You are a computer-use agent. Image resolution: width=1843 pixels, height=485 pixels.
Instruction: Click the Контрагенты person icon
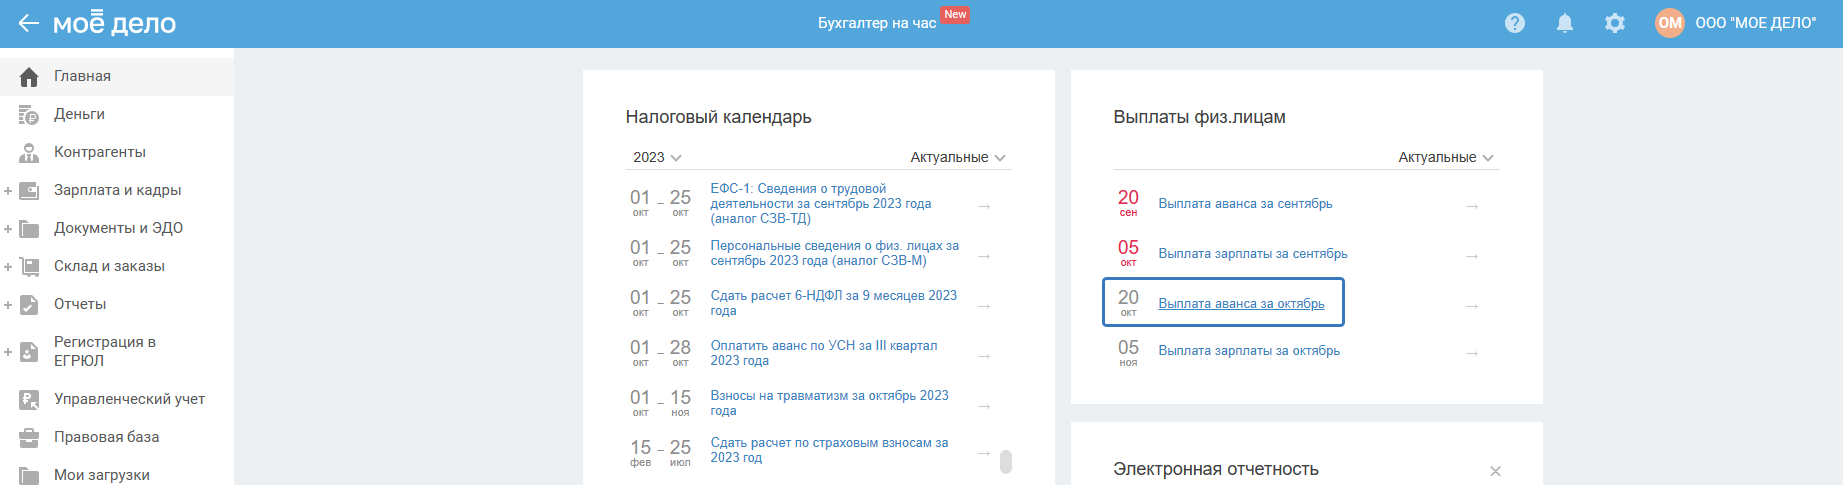(x=29, y=153)
